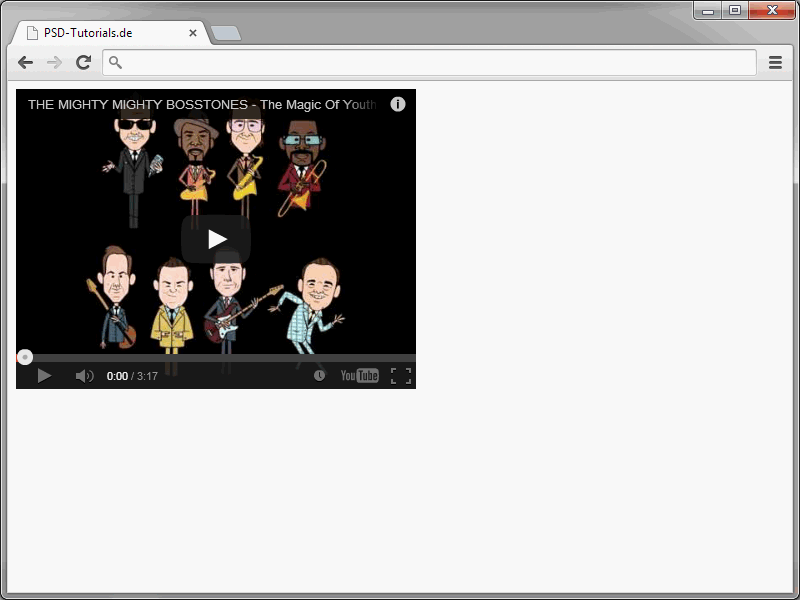The height and width of the screenshot is (600, 800).
Task: Click the page icon on the PSD-Tutorials.de tab
Action: tap(32, 33)
